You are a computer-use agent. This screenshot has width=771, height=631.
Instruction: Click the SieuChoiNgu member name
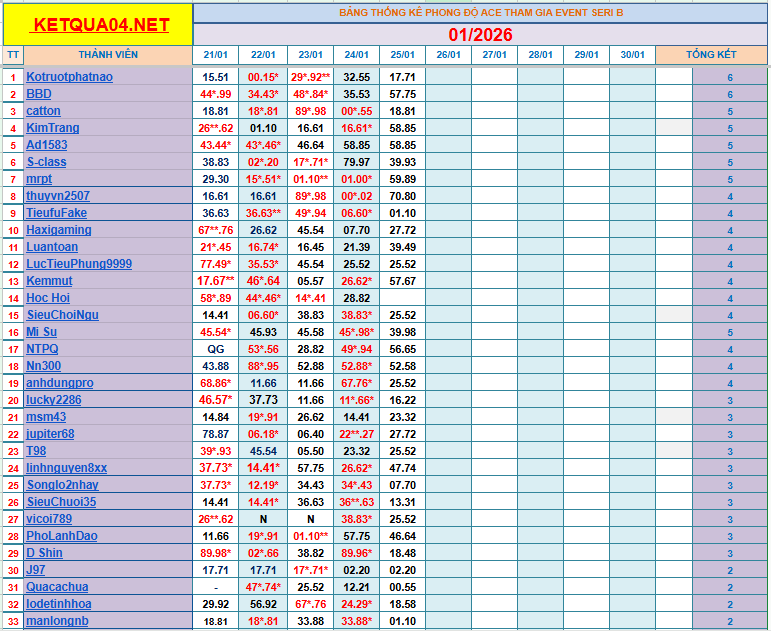[62, 315]
